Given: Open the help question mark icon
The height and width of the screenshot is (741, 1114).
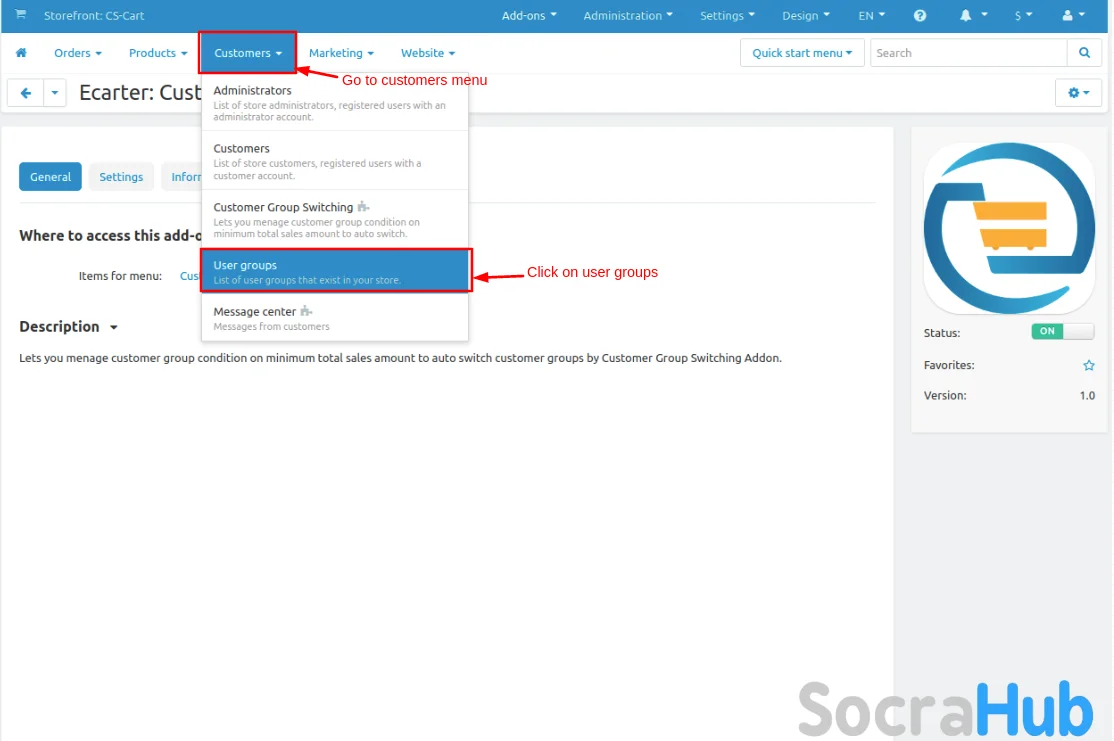Looking at the screenshot, I should (920, 16).
